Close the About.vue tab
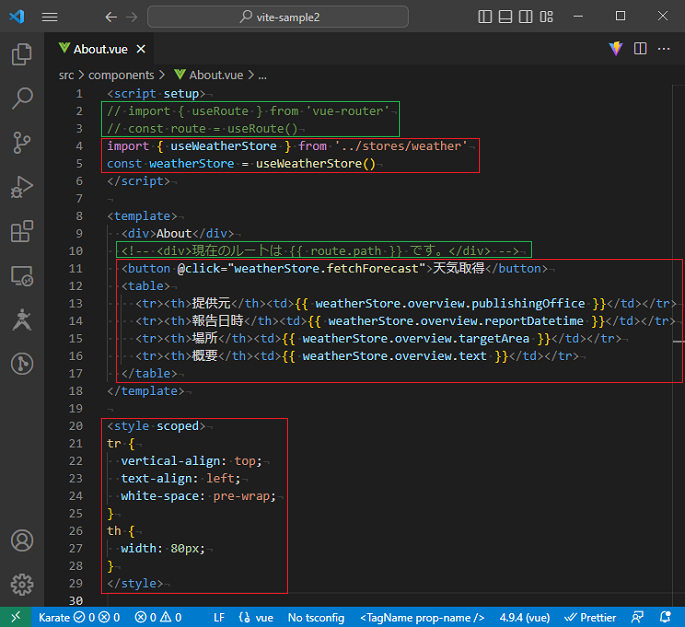The image size is (685, 627). 141,49
